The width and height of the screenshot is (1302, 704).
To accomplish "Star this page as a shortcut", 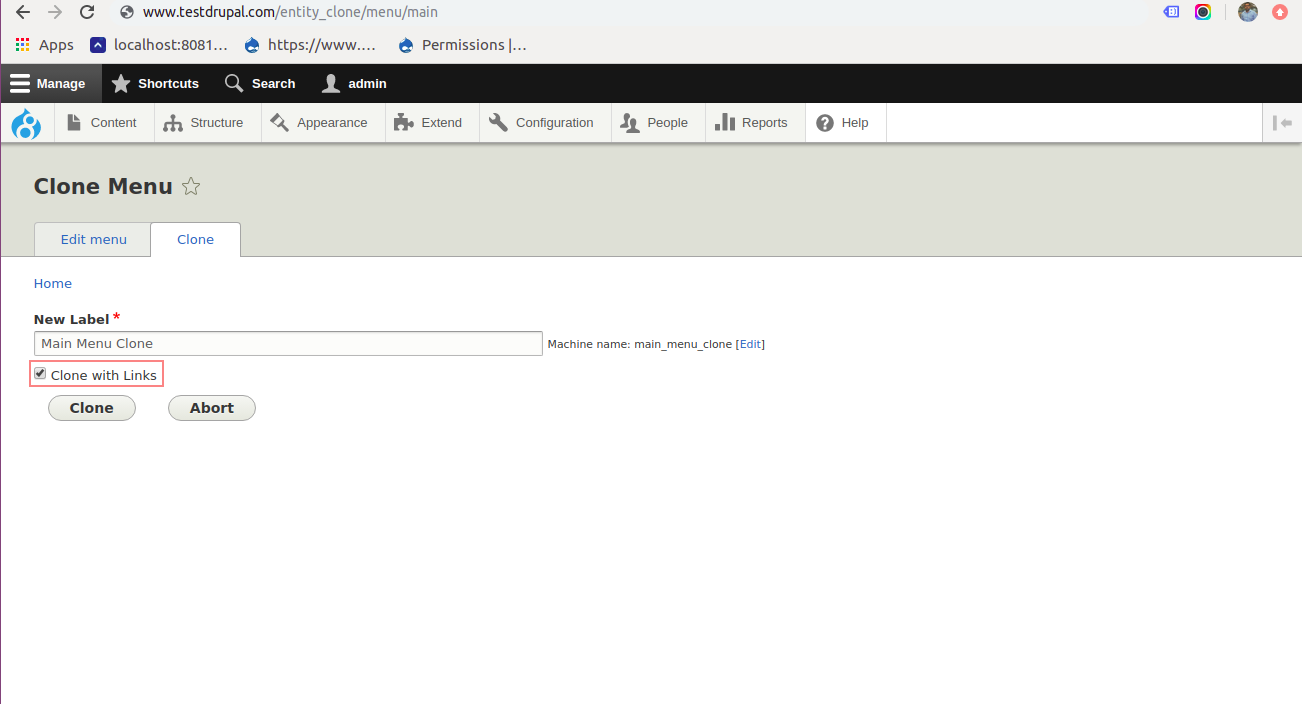I will pos(191,186).
